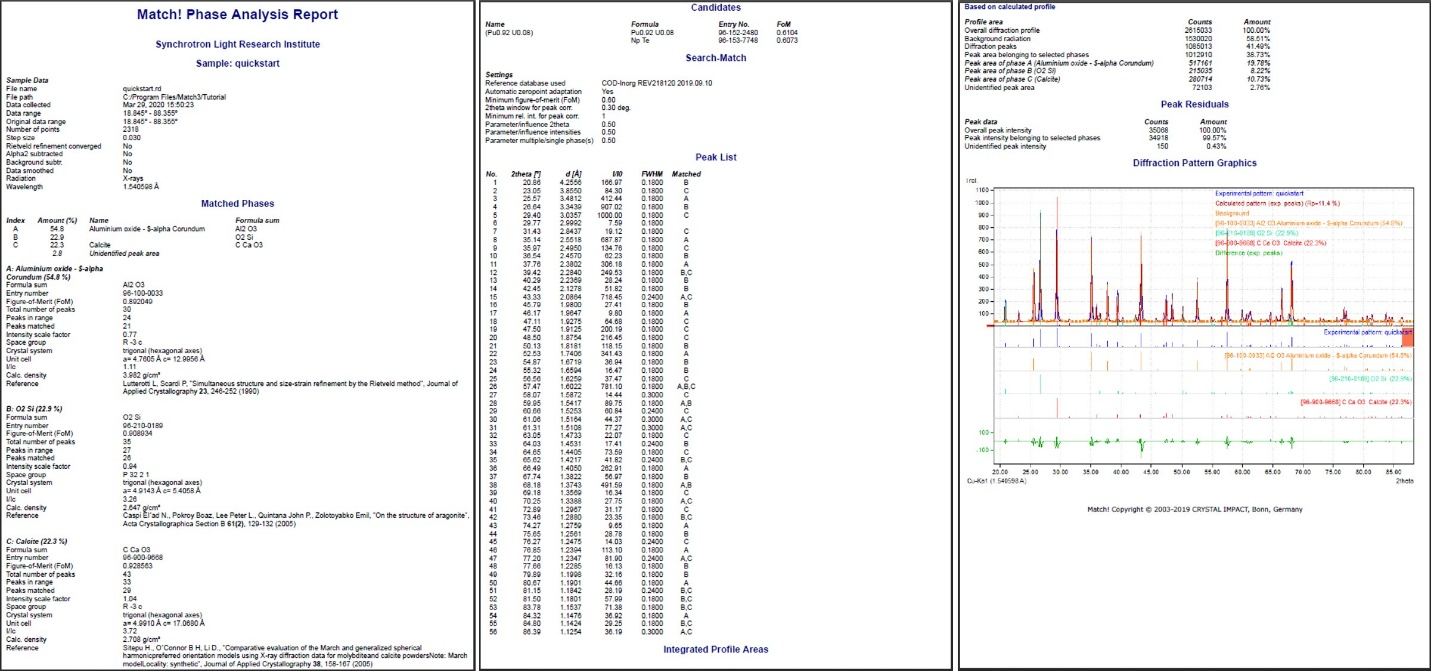Select the "Unidentified peak intensity" row label

pos(1003,146)
